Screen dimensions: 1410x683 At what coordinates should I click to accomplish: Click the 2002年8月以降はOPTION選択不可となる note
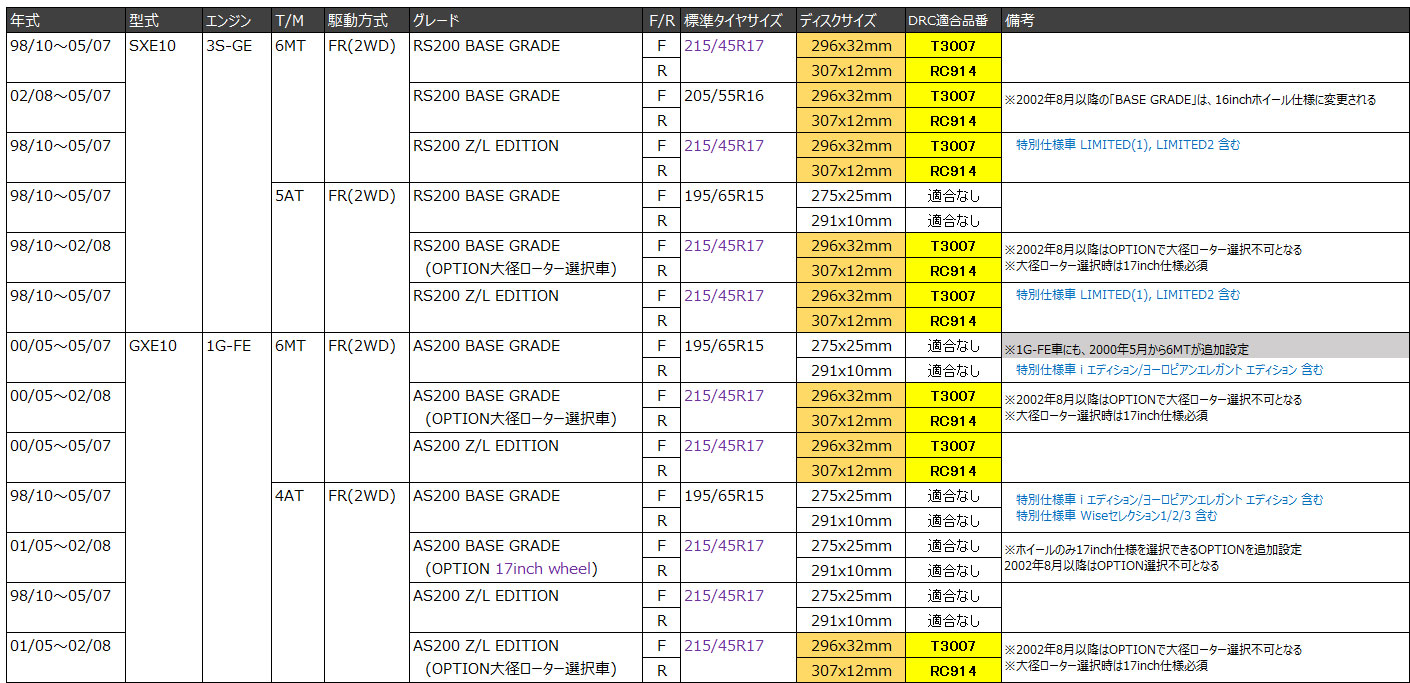pos(1111,565)
